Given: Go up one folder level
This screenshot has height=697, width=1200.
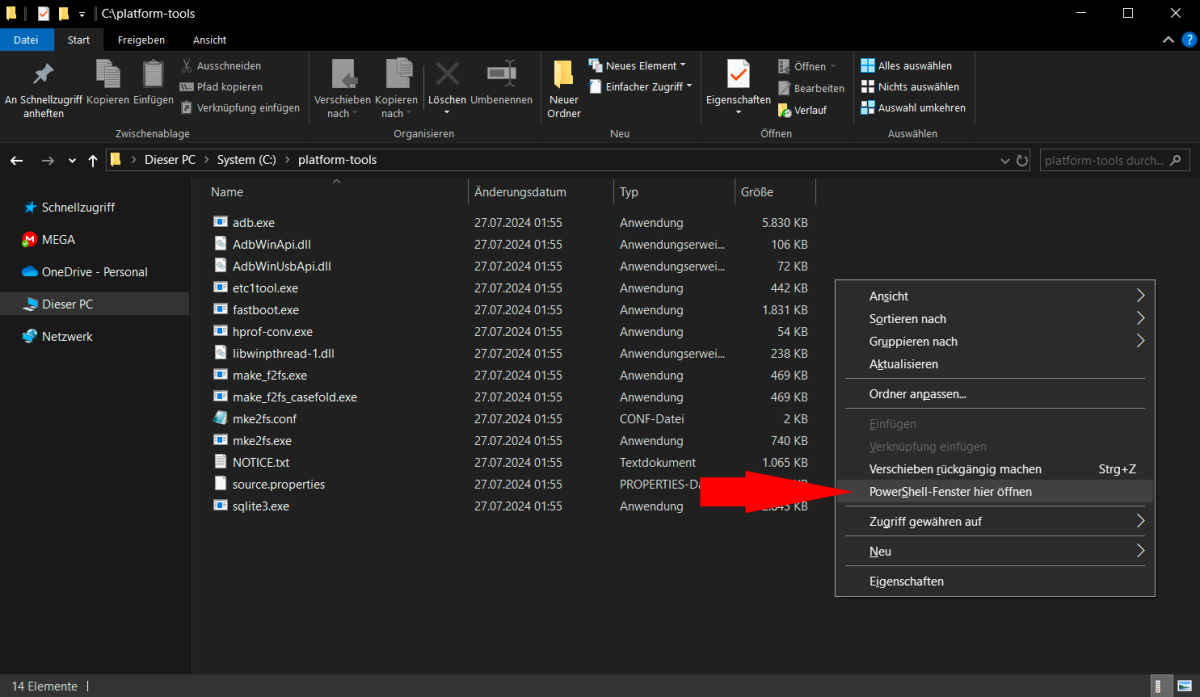Looking at the screenshot, I should click(x=93, y=160).
